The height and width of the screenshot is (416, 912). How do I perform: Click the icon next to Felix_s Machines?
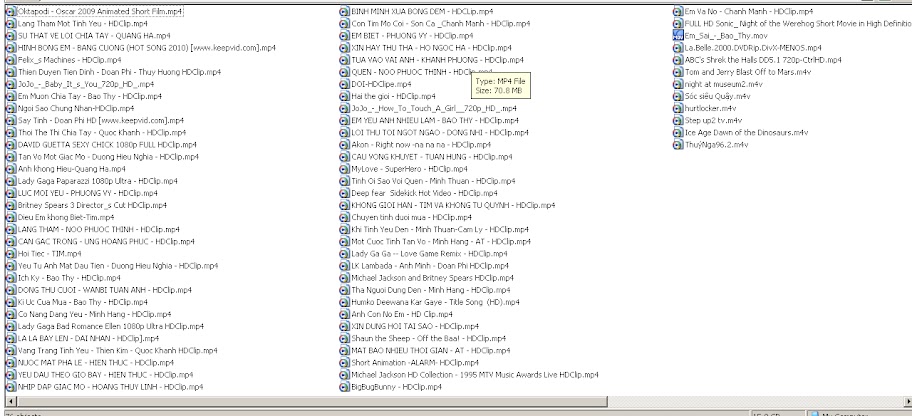(x=10, y=59)
